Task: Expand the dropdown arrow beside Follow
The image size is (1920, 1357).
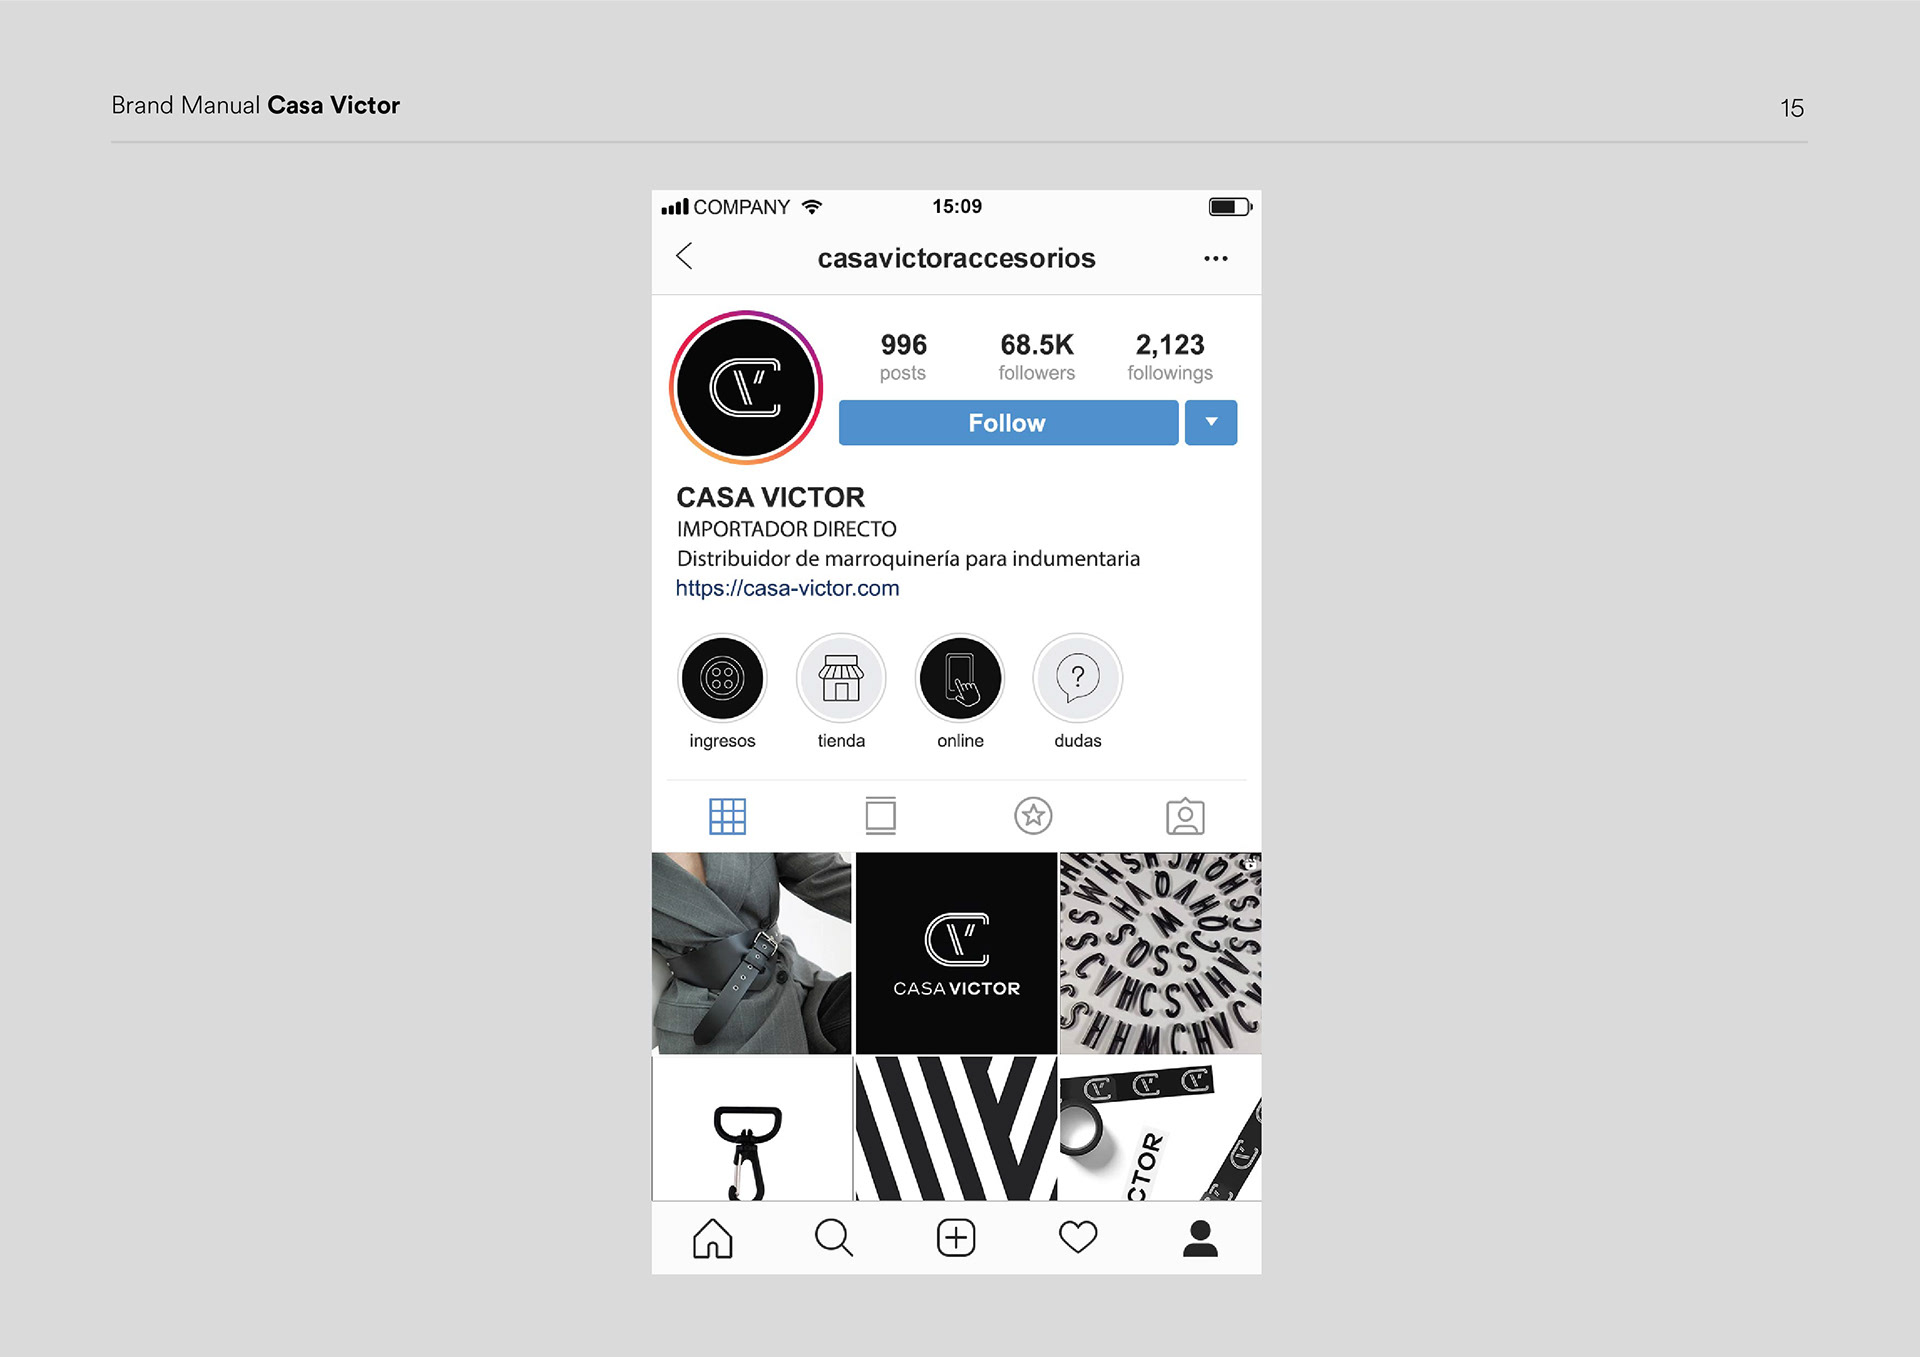Action: point(1211,423)
